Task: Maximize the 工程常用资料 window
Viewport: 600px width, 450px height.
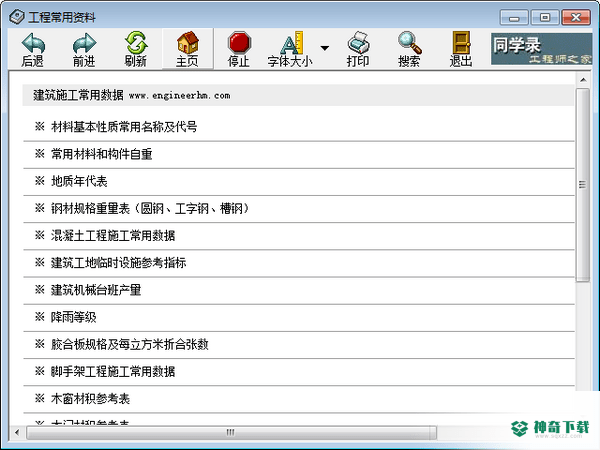Action: point(545,18)
